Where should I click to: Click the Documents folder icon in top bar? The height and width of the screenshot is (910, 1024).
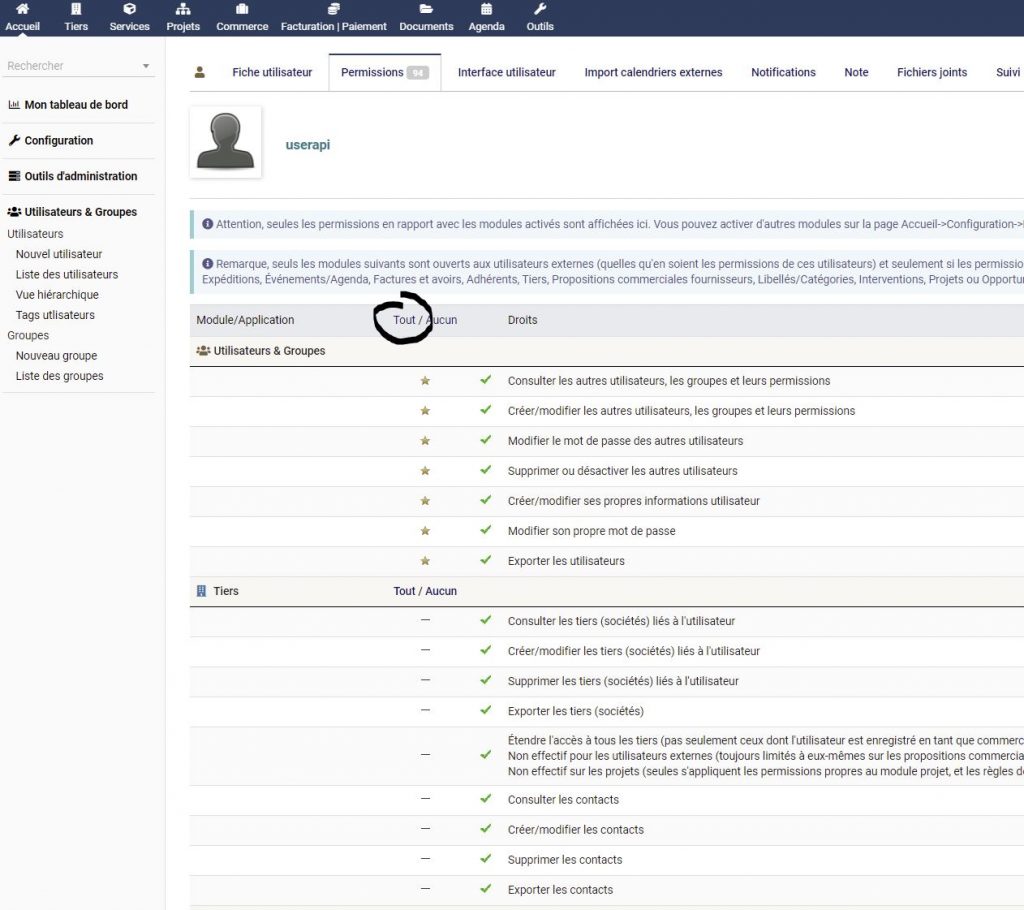coord(426,9)
